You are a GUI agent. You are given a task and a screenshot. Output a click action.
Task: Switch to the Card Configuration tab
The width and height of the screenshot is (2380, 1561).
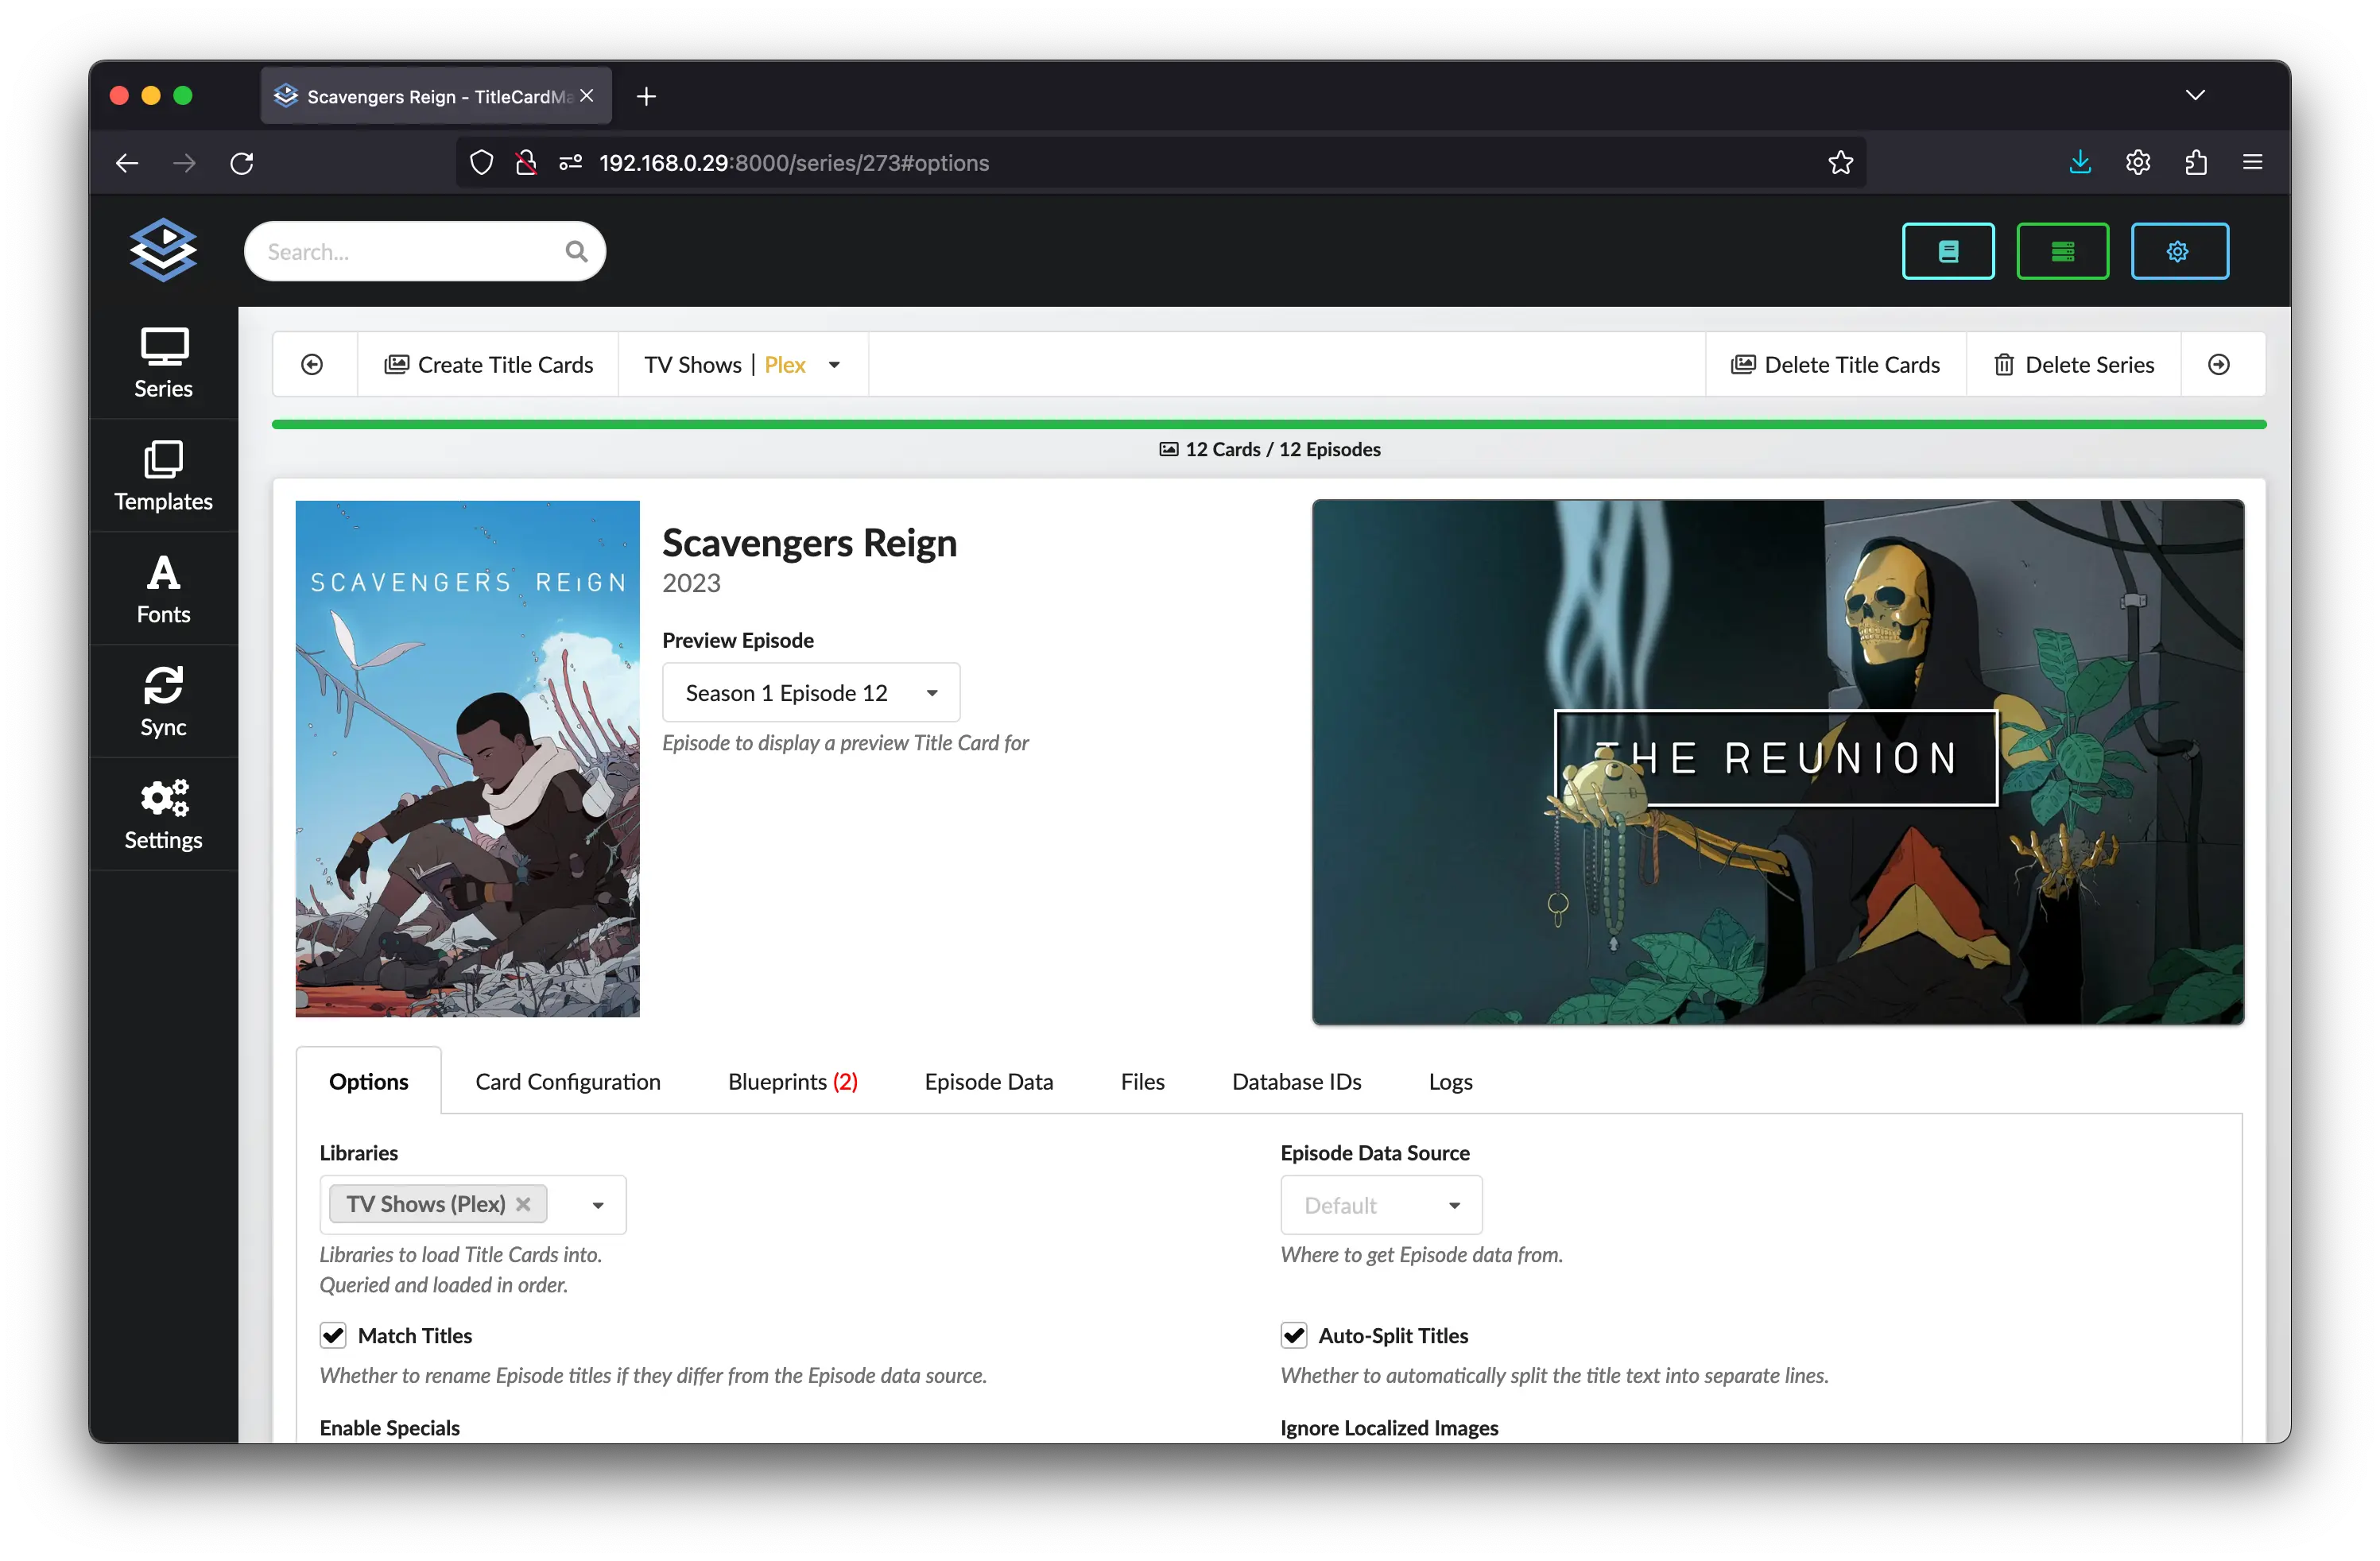tap(567, 1081)
